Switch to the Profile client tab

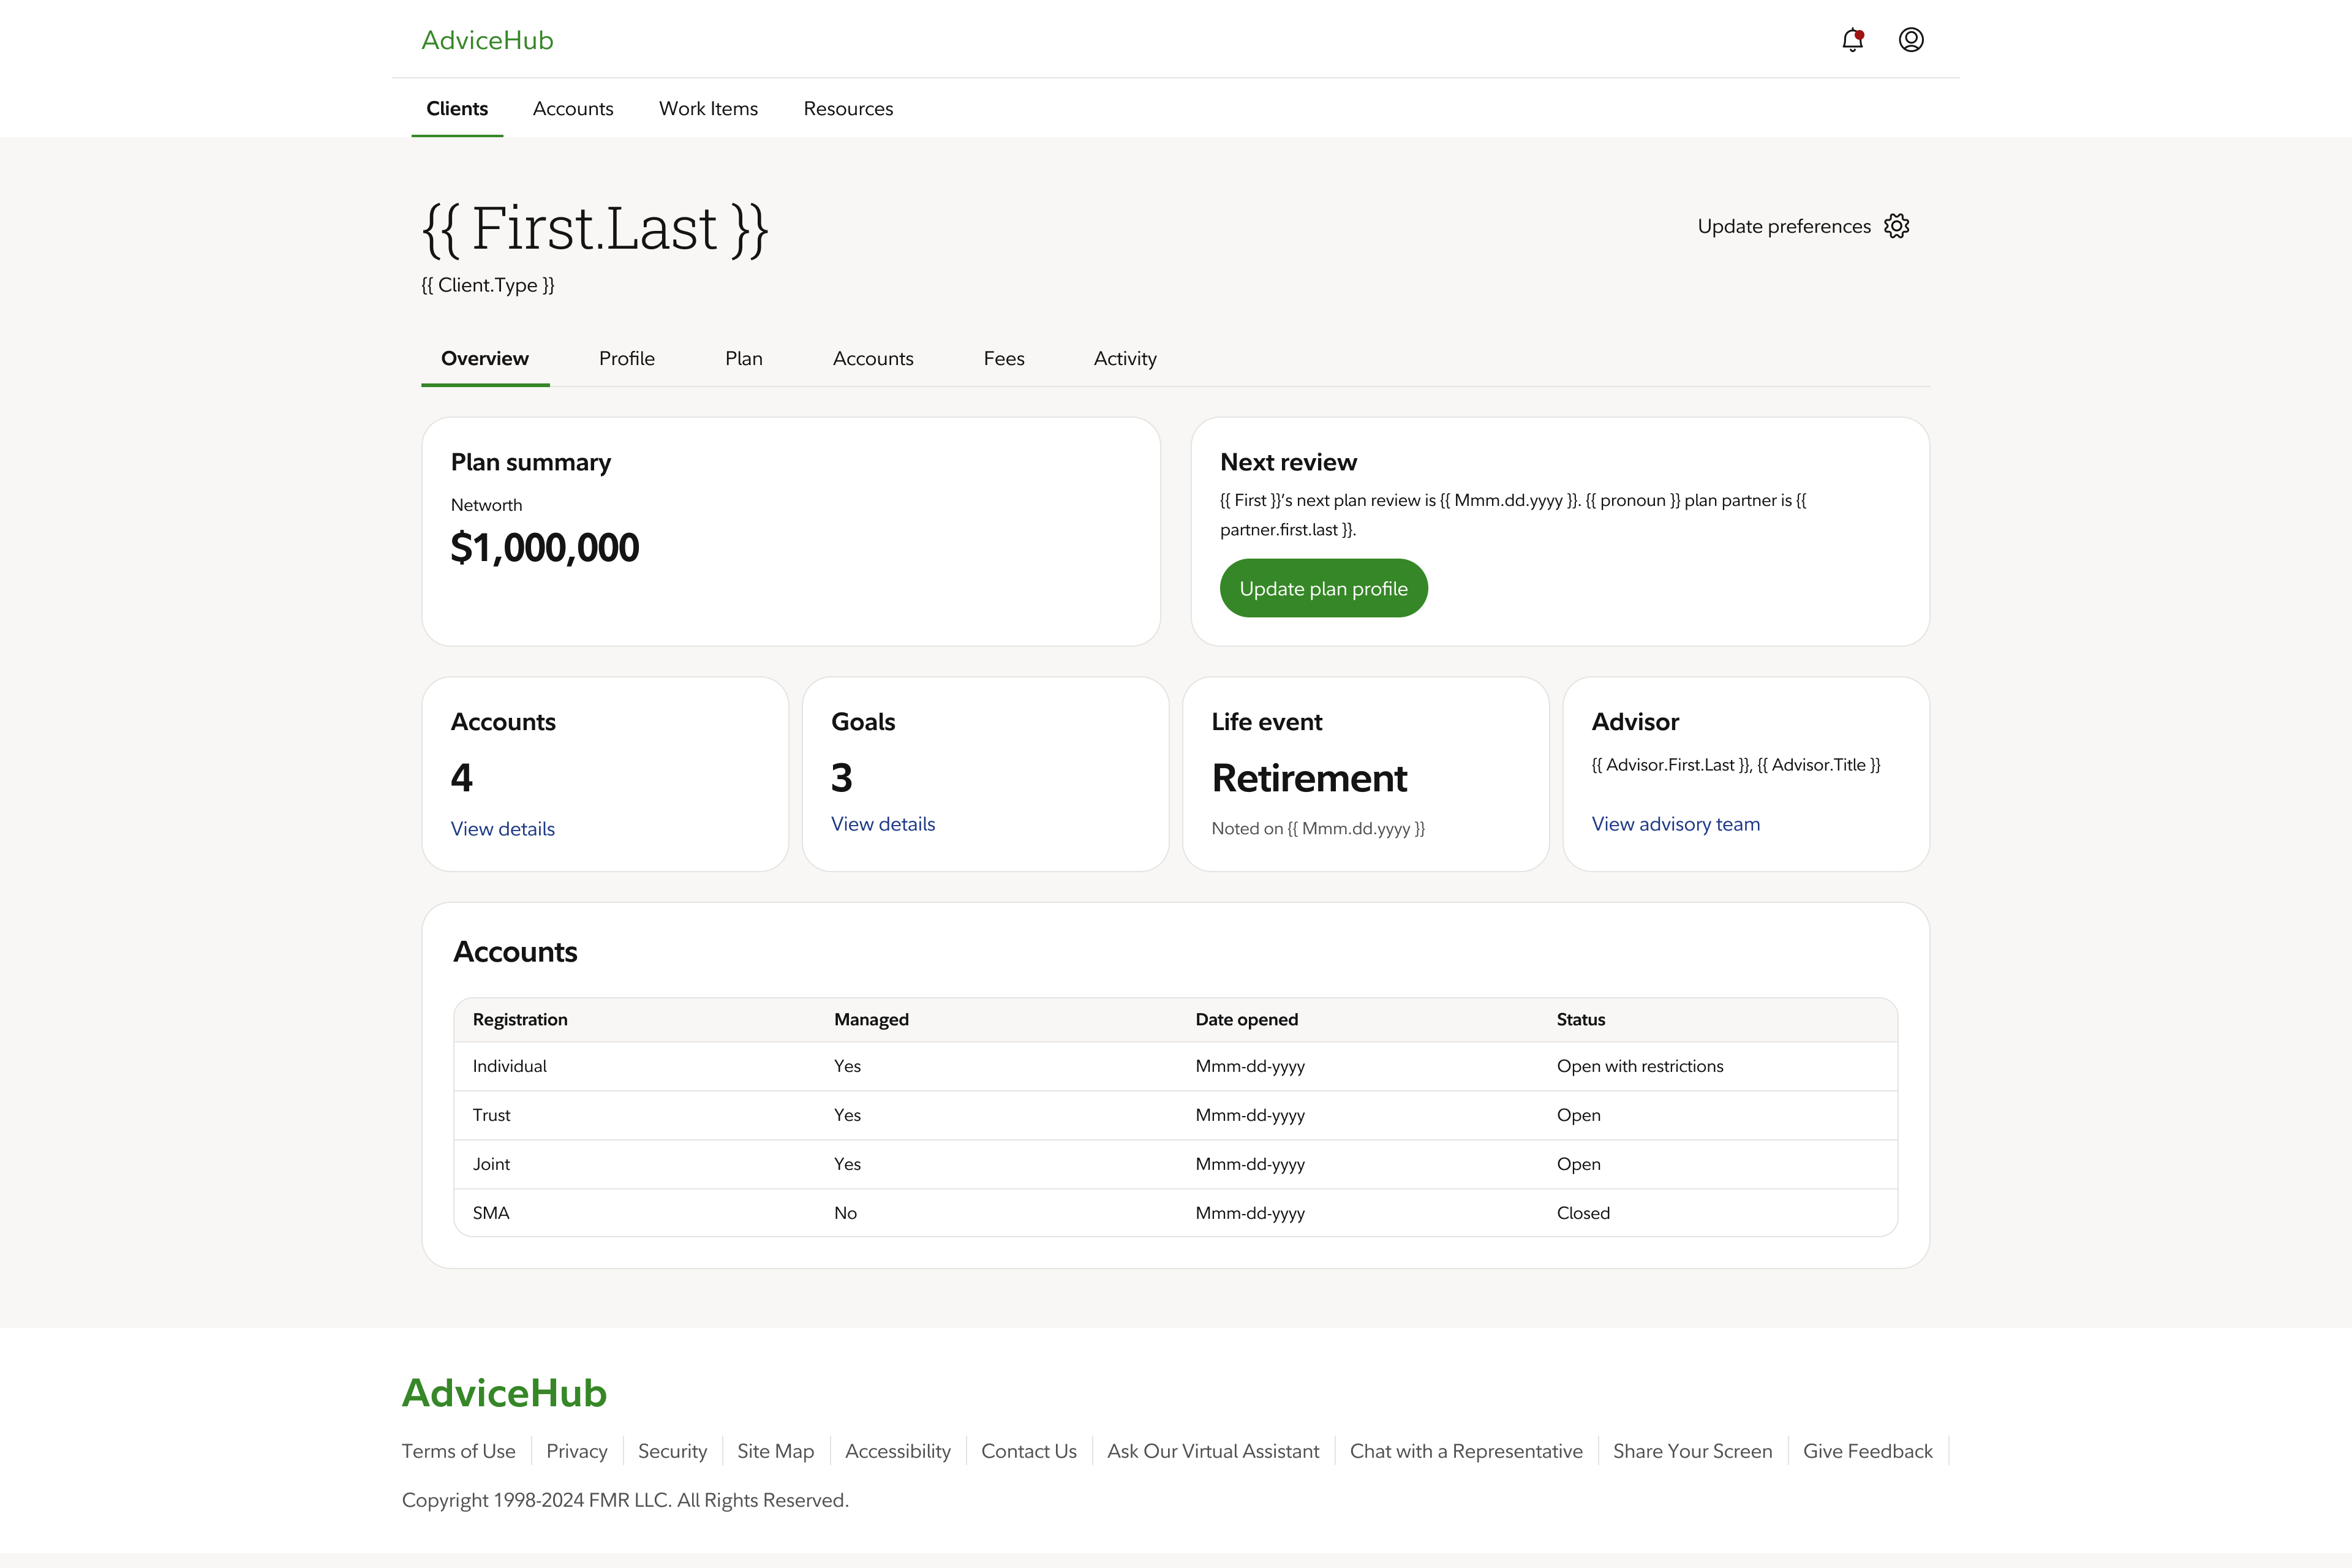click(x=627, y=358)
